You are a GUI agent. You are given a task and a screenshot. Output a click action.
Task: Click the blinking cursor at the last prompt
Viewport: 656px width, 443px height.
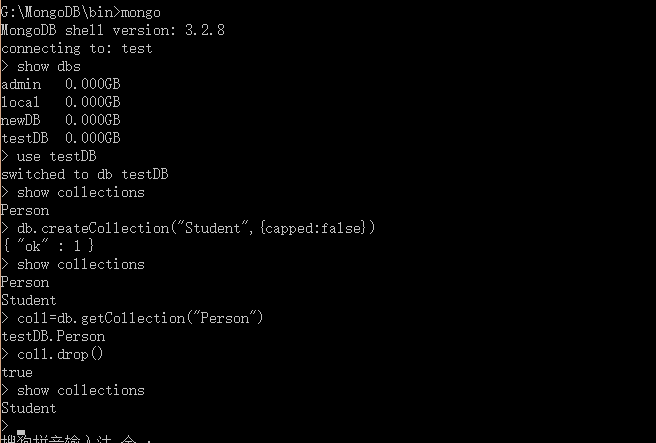pos(21,433)
